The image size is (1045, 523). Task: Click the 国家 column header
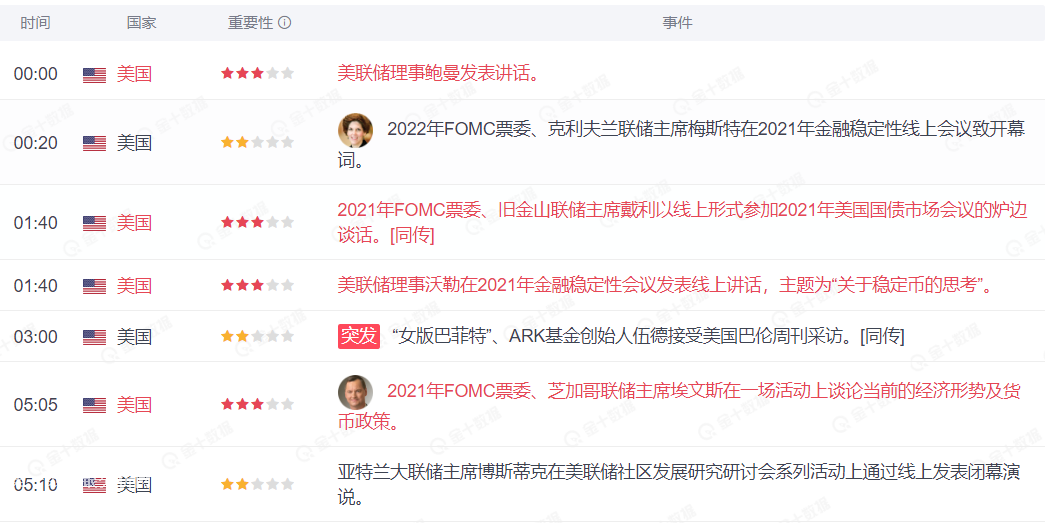(141, 23)
